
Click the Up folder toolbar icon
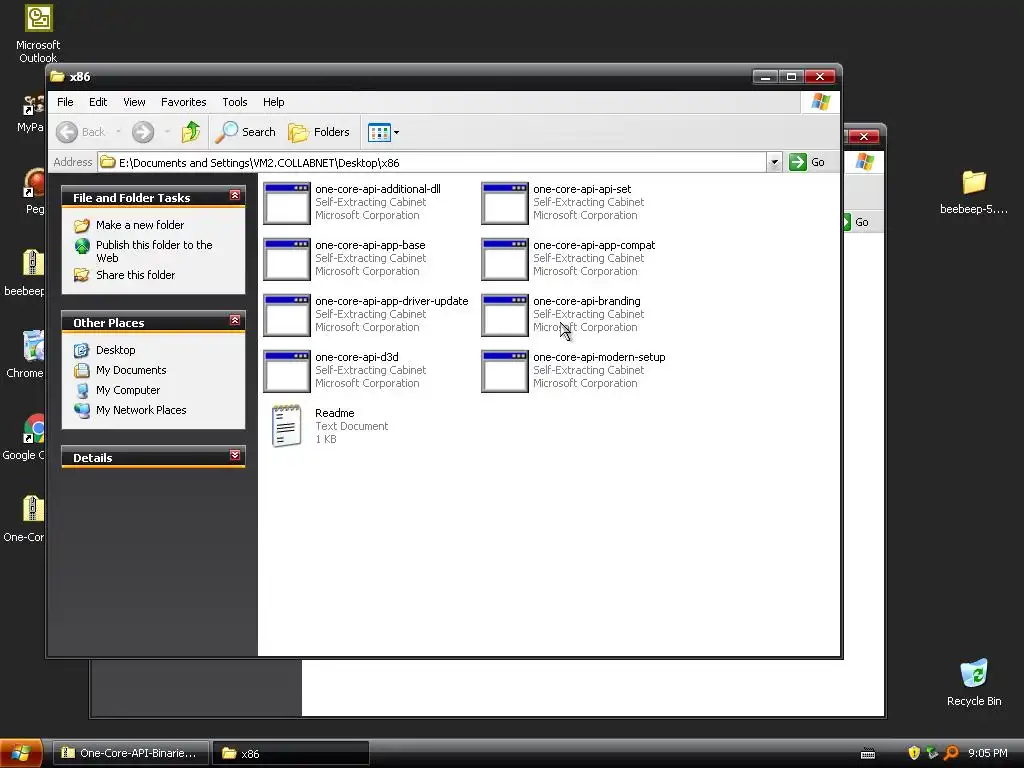pos(191,132)
